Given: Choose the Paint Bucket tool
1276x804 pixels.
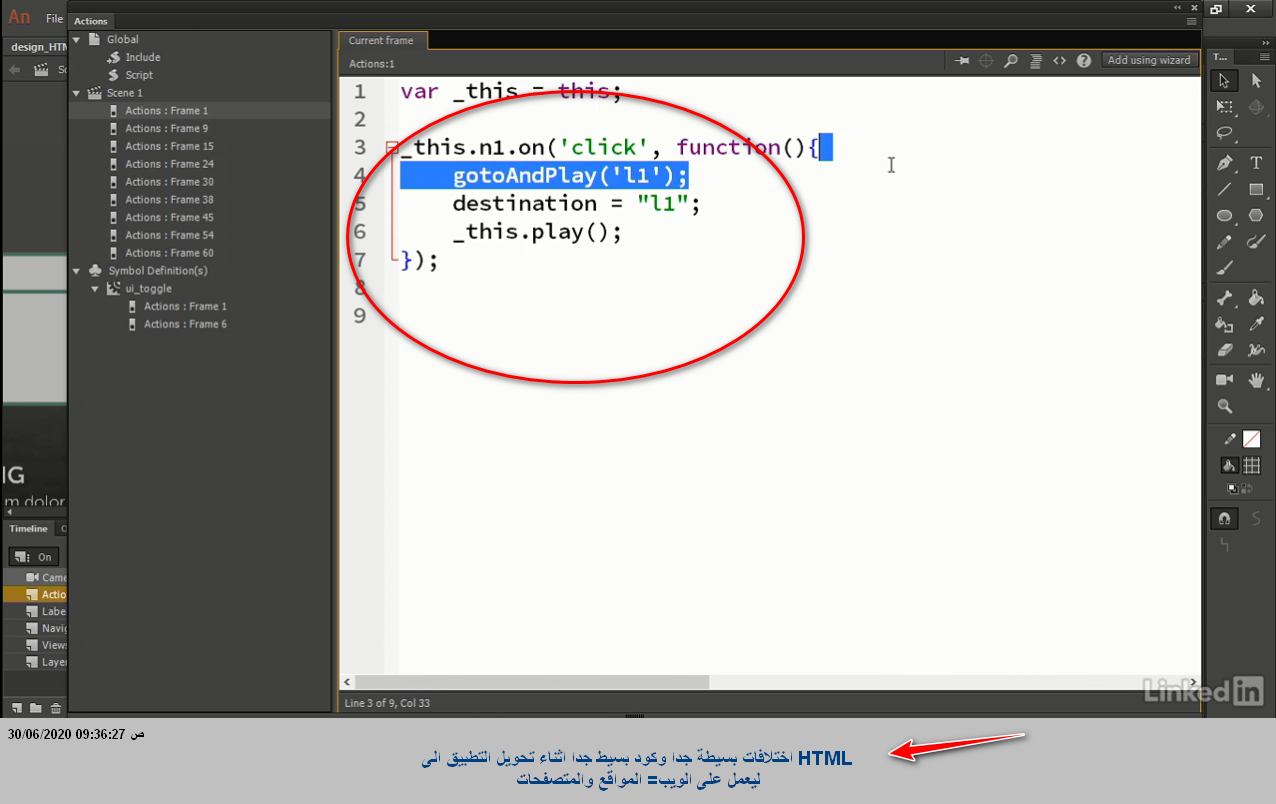Looking at the screenshot, I should [1256, 298].
